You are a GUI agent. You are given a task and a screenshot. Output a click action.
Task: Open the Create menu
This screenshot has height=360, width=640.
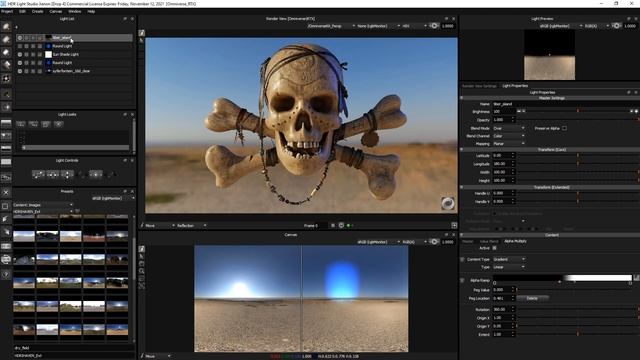point(37,11)
